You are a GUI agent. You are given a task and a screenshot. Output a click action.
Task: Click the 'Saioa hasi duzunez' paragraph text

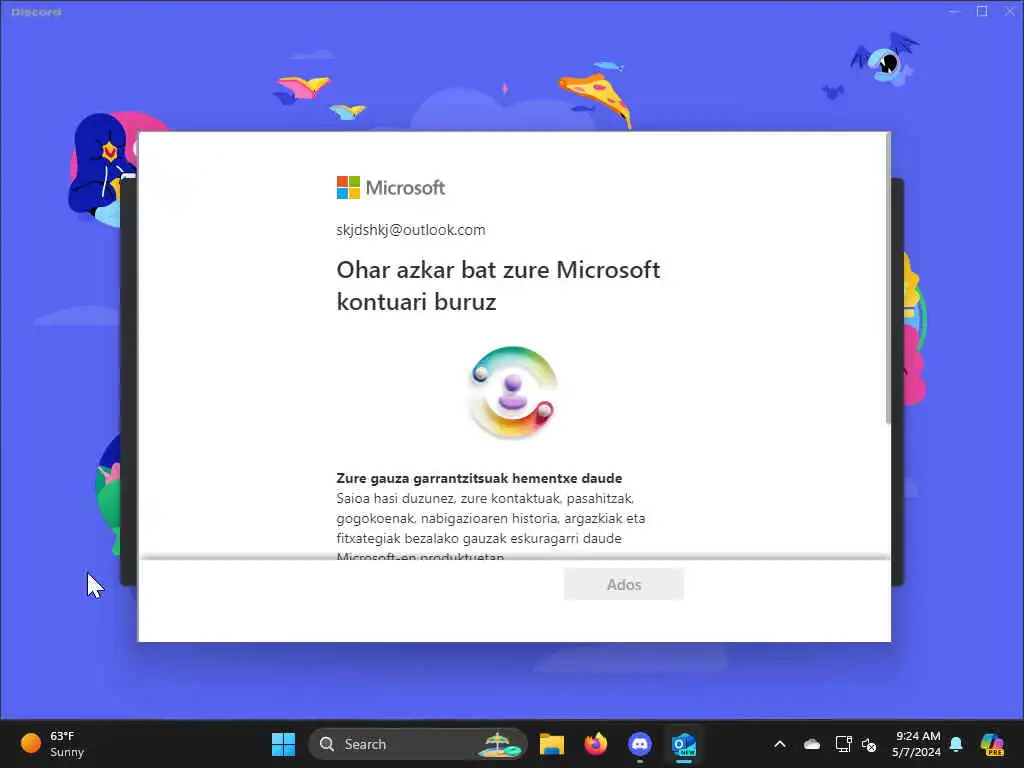(490, 528)
